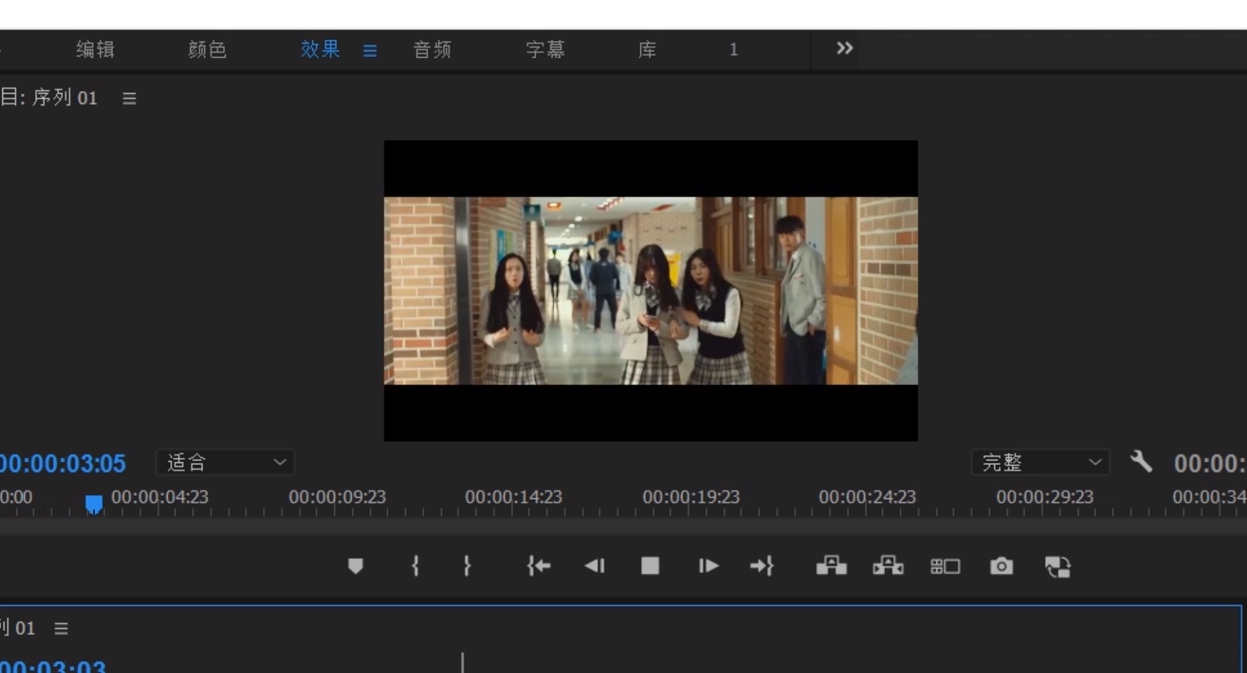Click the timeline timecode 00:03:03
Image resolution: width=1247 pixels, height=673 pixels.
53,665
